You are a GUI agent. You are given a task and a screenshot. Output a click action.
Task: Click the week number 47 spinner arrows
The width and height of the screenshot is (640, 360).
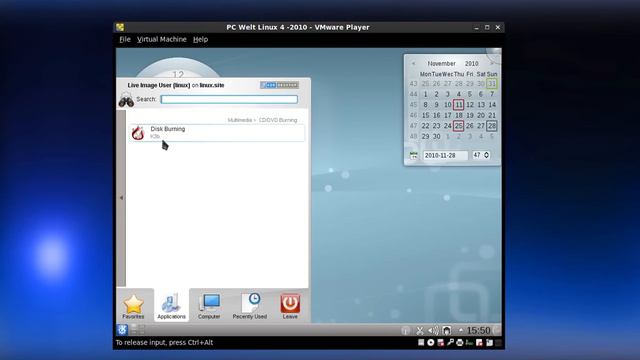point(486,155)
